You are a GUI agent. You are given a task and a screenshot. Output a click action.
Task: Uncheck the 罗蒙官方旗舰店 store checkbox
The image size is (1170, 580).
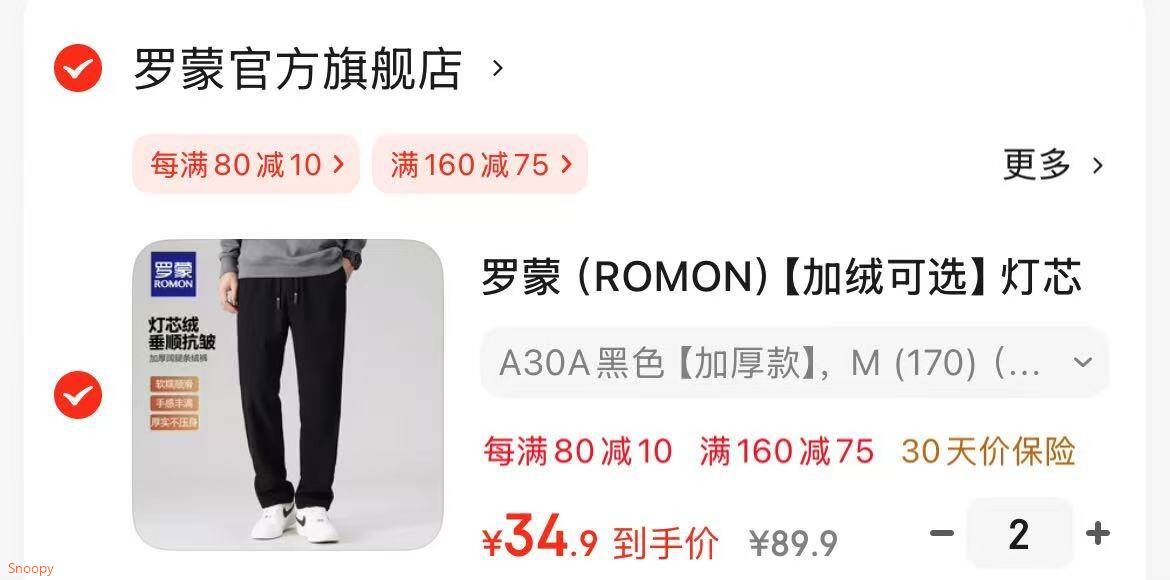click(x=78, y=68)
